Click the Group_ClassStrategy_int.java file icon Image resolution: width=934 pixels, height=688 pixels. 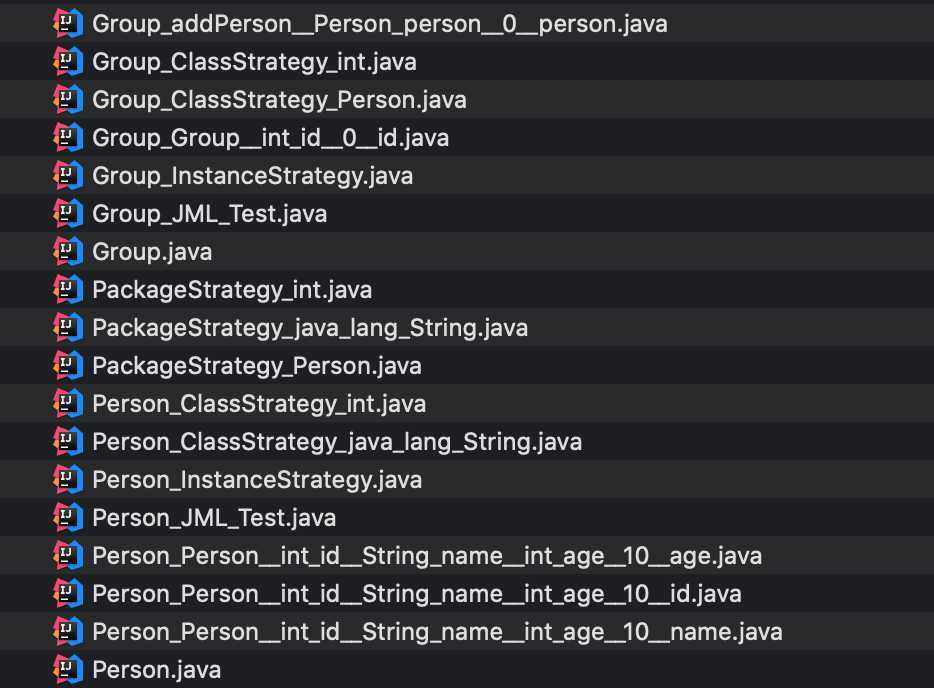point(67,61)
